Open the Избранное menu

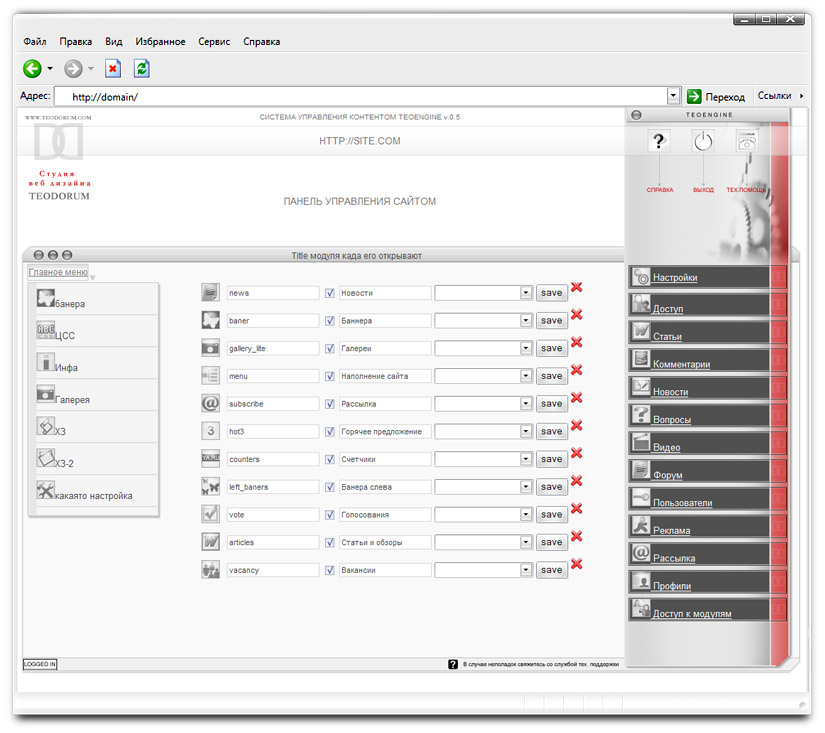[159, 42]
